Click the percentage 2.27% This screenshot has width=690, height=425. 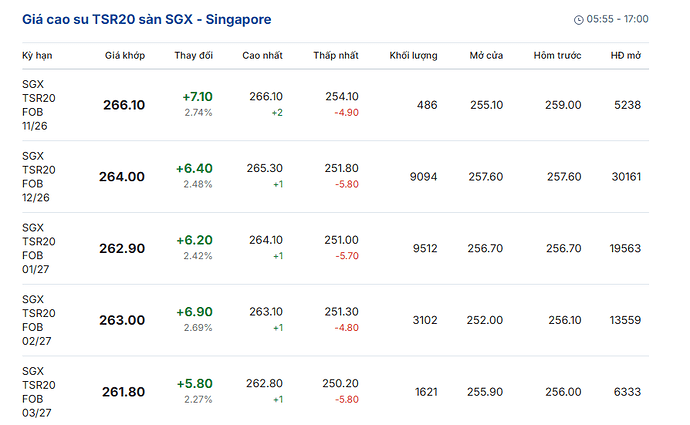coord(198,399)
